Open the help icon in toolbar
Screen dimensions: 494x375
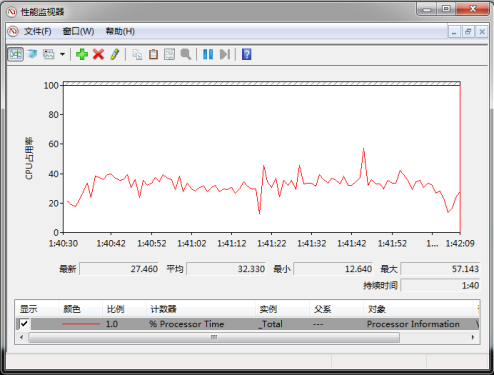247,54
